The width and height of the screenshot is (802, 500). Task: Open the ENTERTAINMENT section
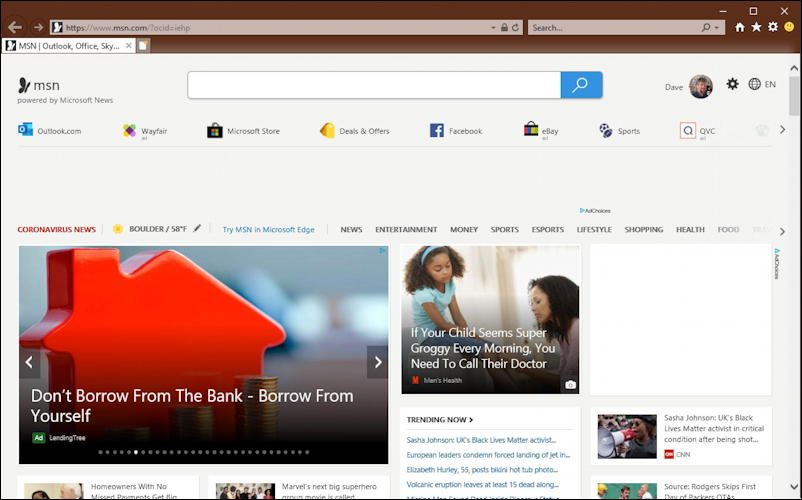[406, 230]
